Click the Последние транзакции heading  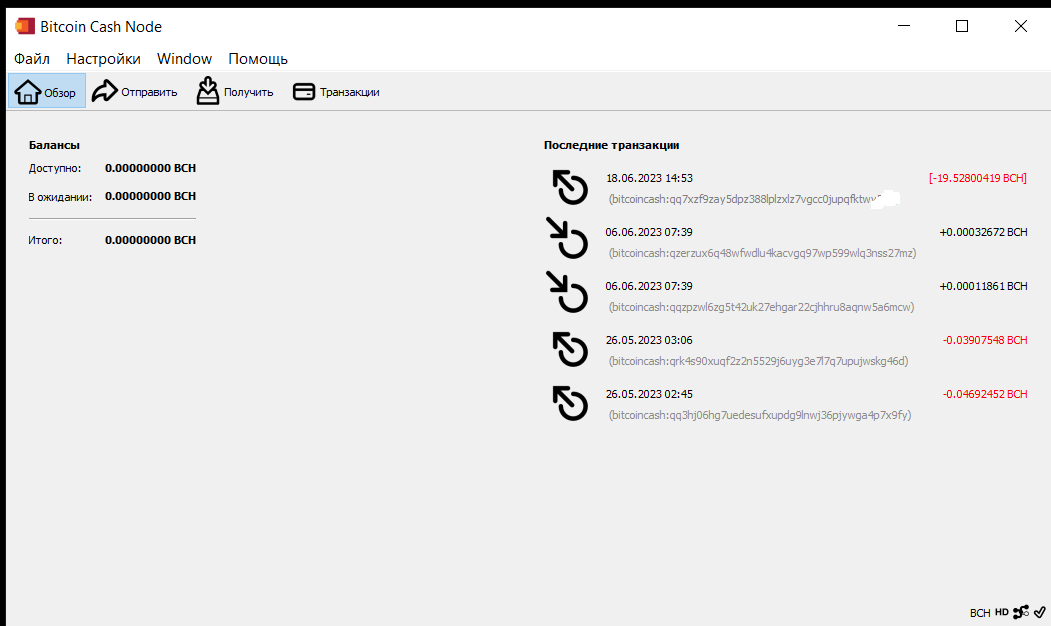pos(611,145)
